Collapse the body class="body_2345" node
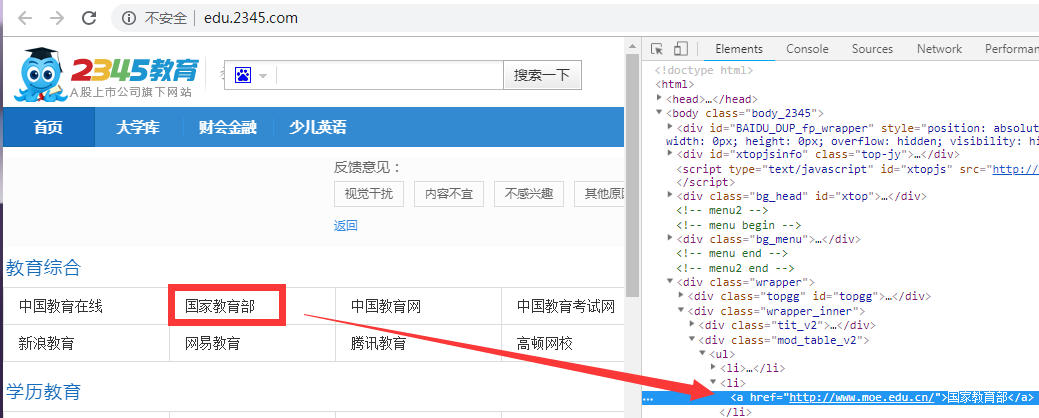 [x=660, y=113]
